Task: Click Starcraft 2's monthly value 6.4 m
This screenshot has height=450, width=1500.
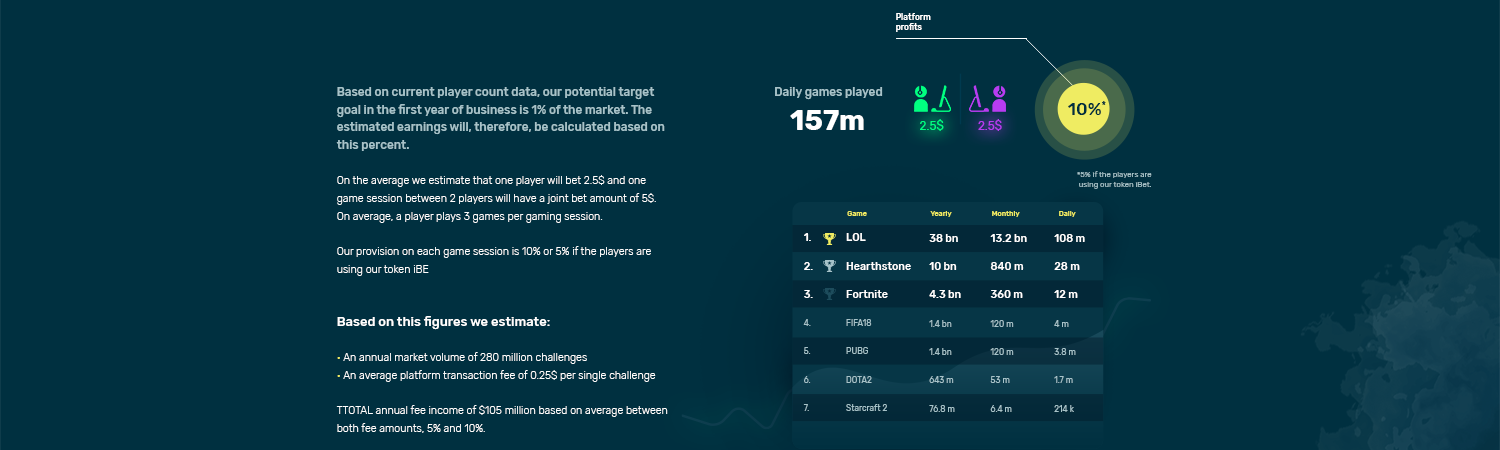Action: pos(1003,408)
